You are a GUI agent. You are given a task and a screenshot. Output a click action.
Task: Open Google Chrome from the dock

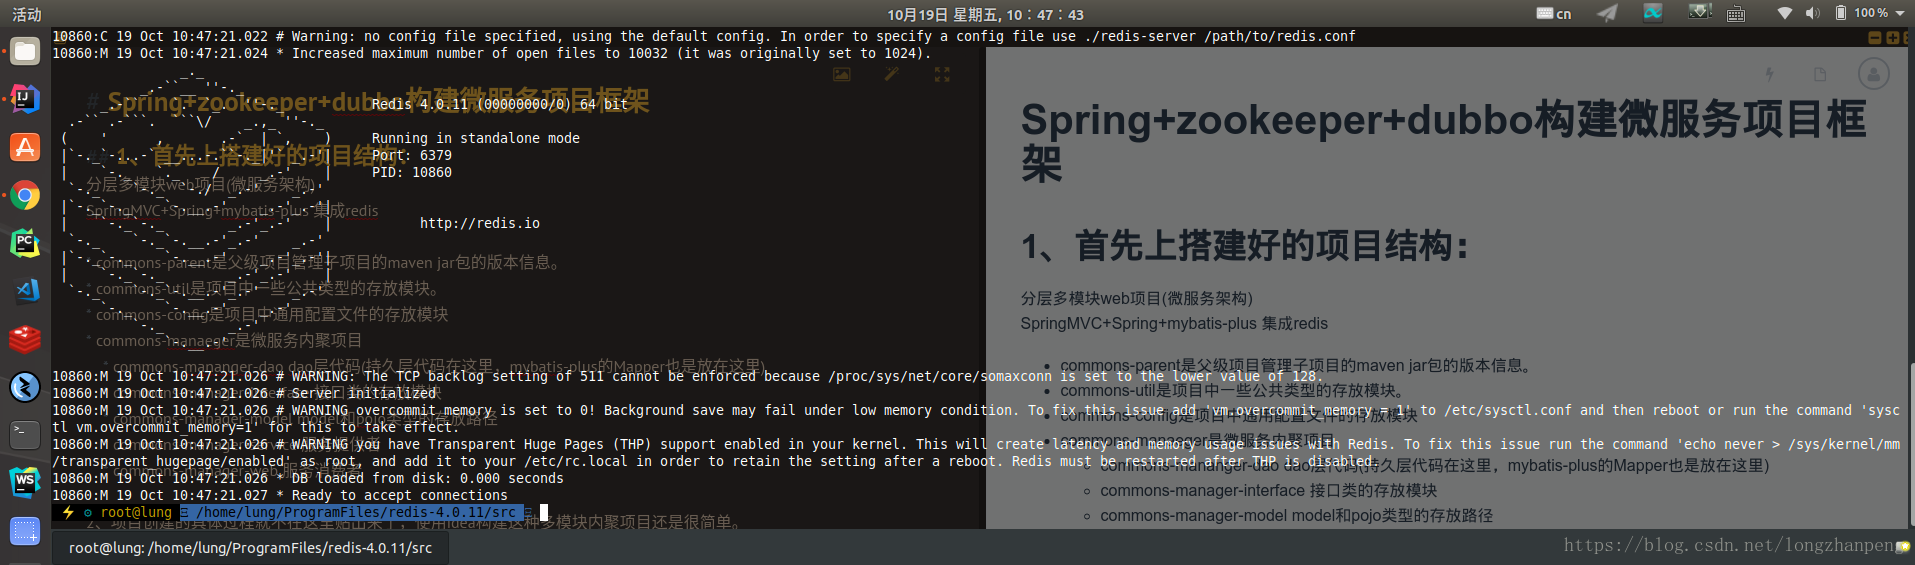point(25,195)
